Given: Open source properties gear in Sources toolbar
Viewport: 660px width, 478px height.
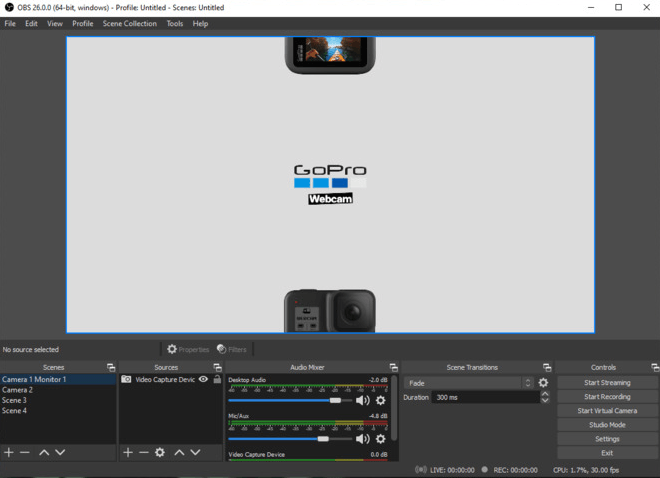Looking at the screenshot, I should coord(160,452).
